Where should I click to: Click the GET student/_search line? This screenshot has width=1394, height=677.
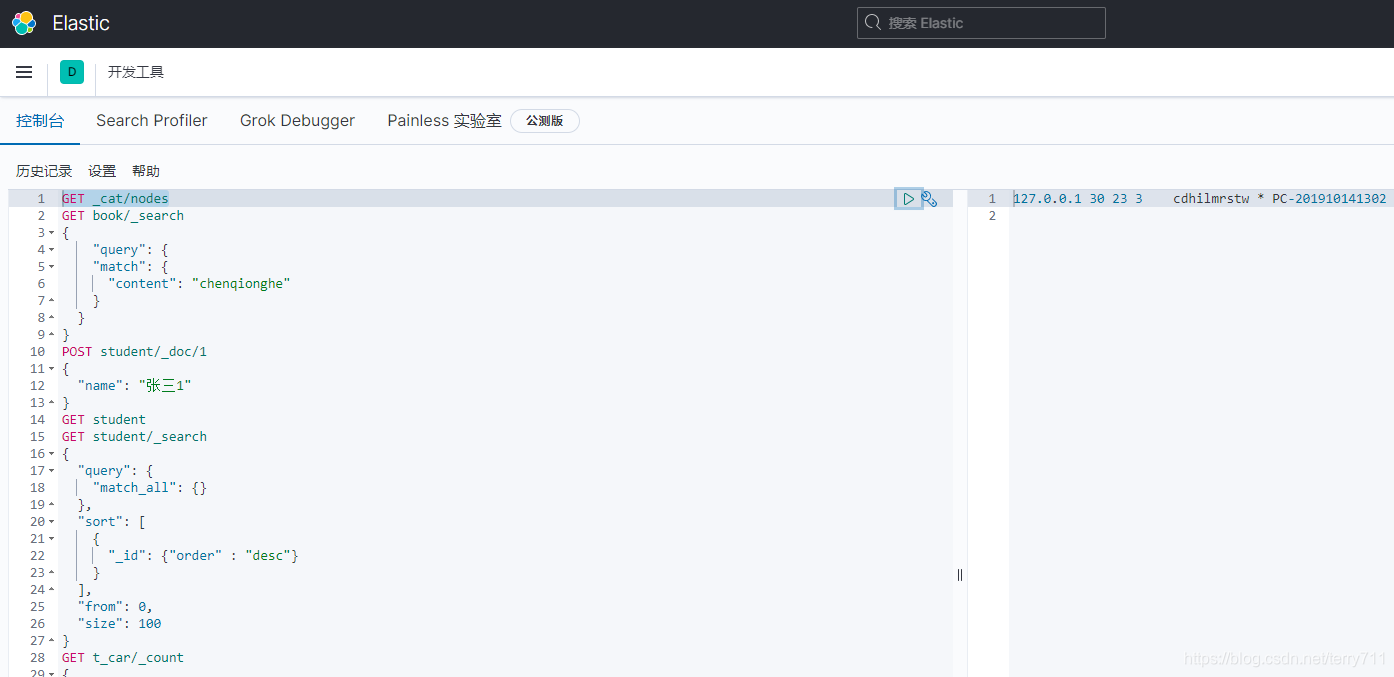pos(135,437)
